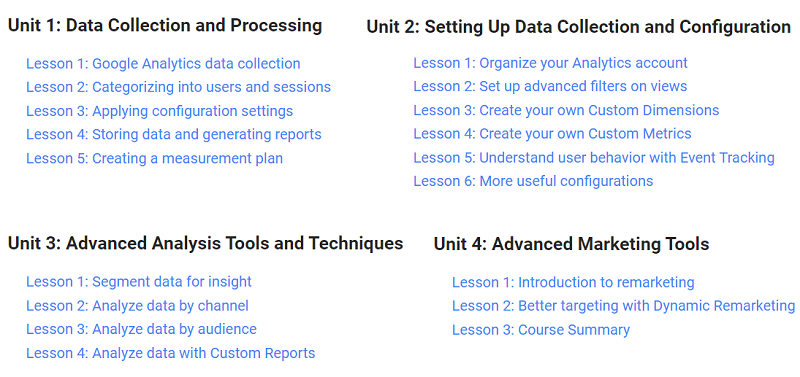Open Analyze data by channel lesson
Image resolution: width=800 pixels, height=377 pixels.
pos(137,306)
